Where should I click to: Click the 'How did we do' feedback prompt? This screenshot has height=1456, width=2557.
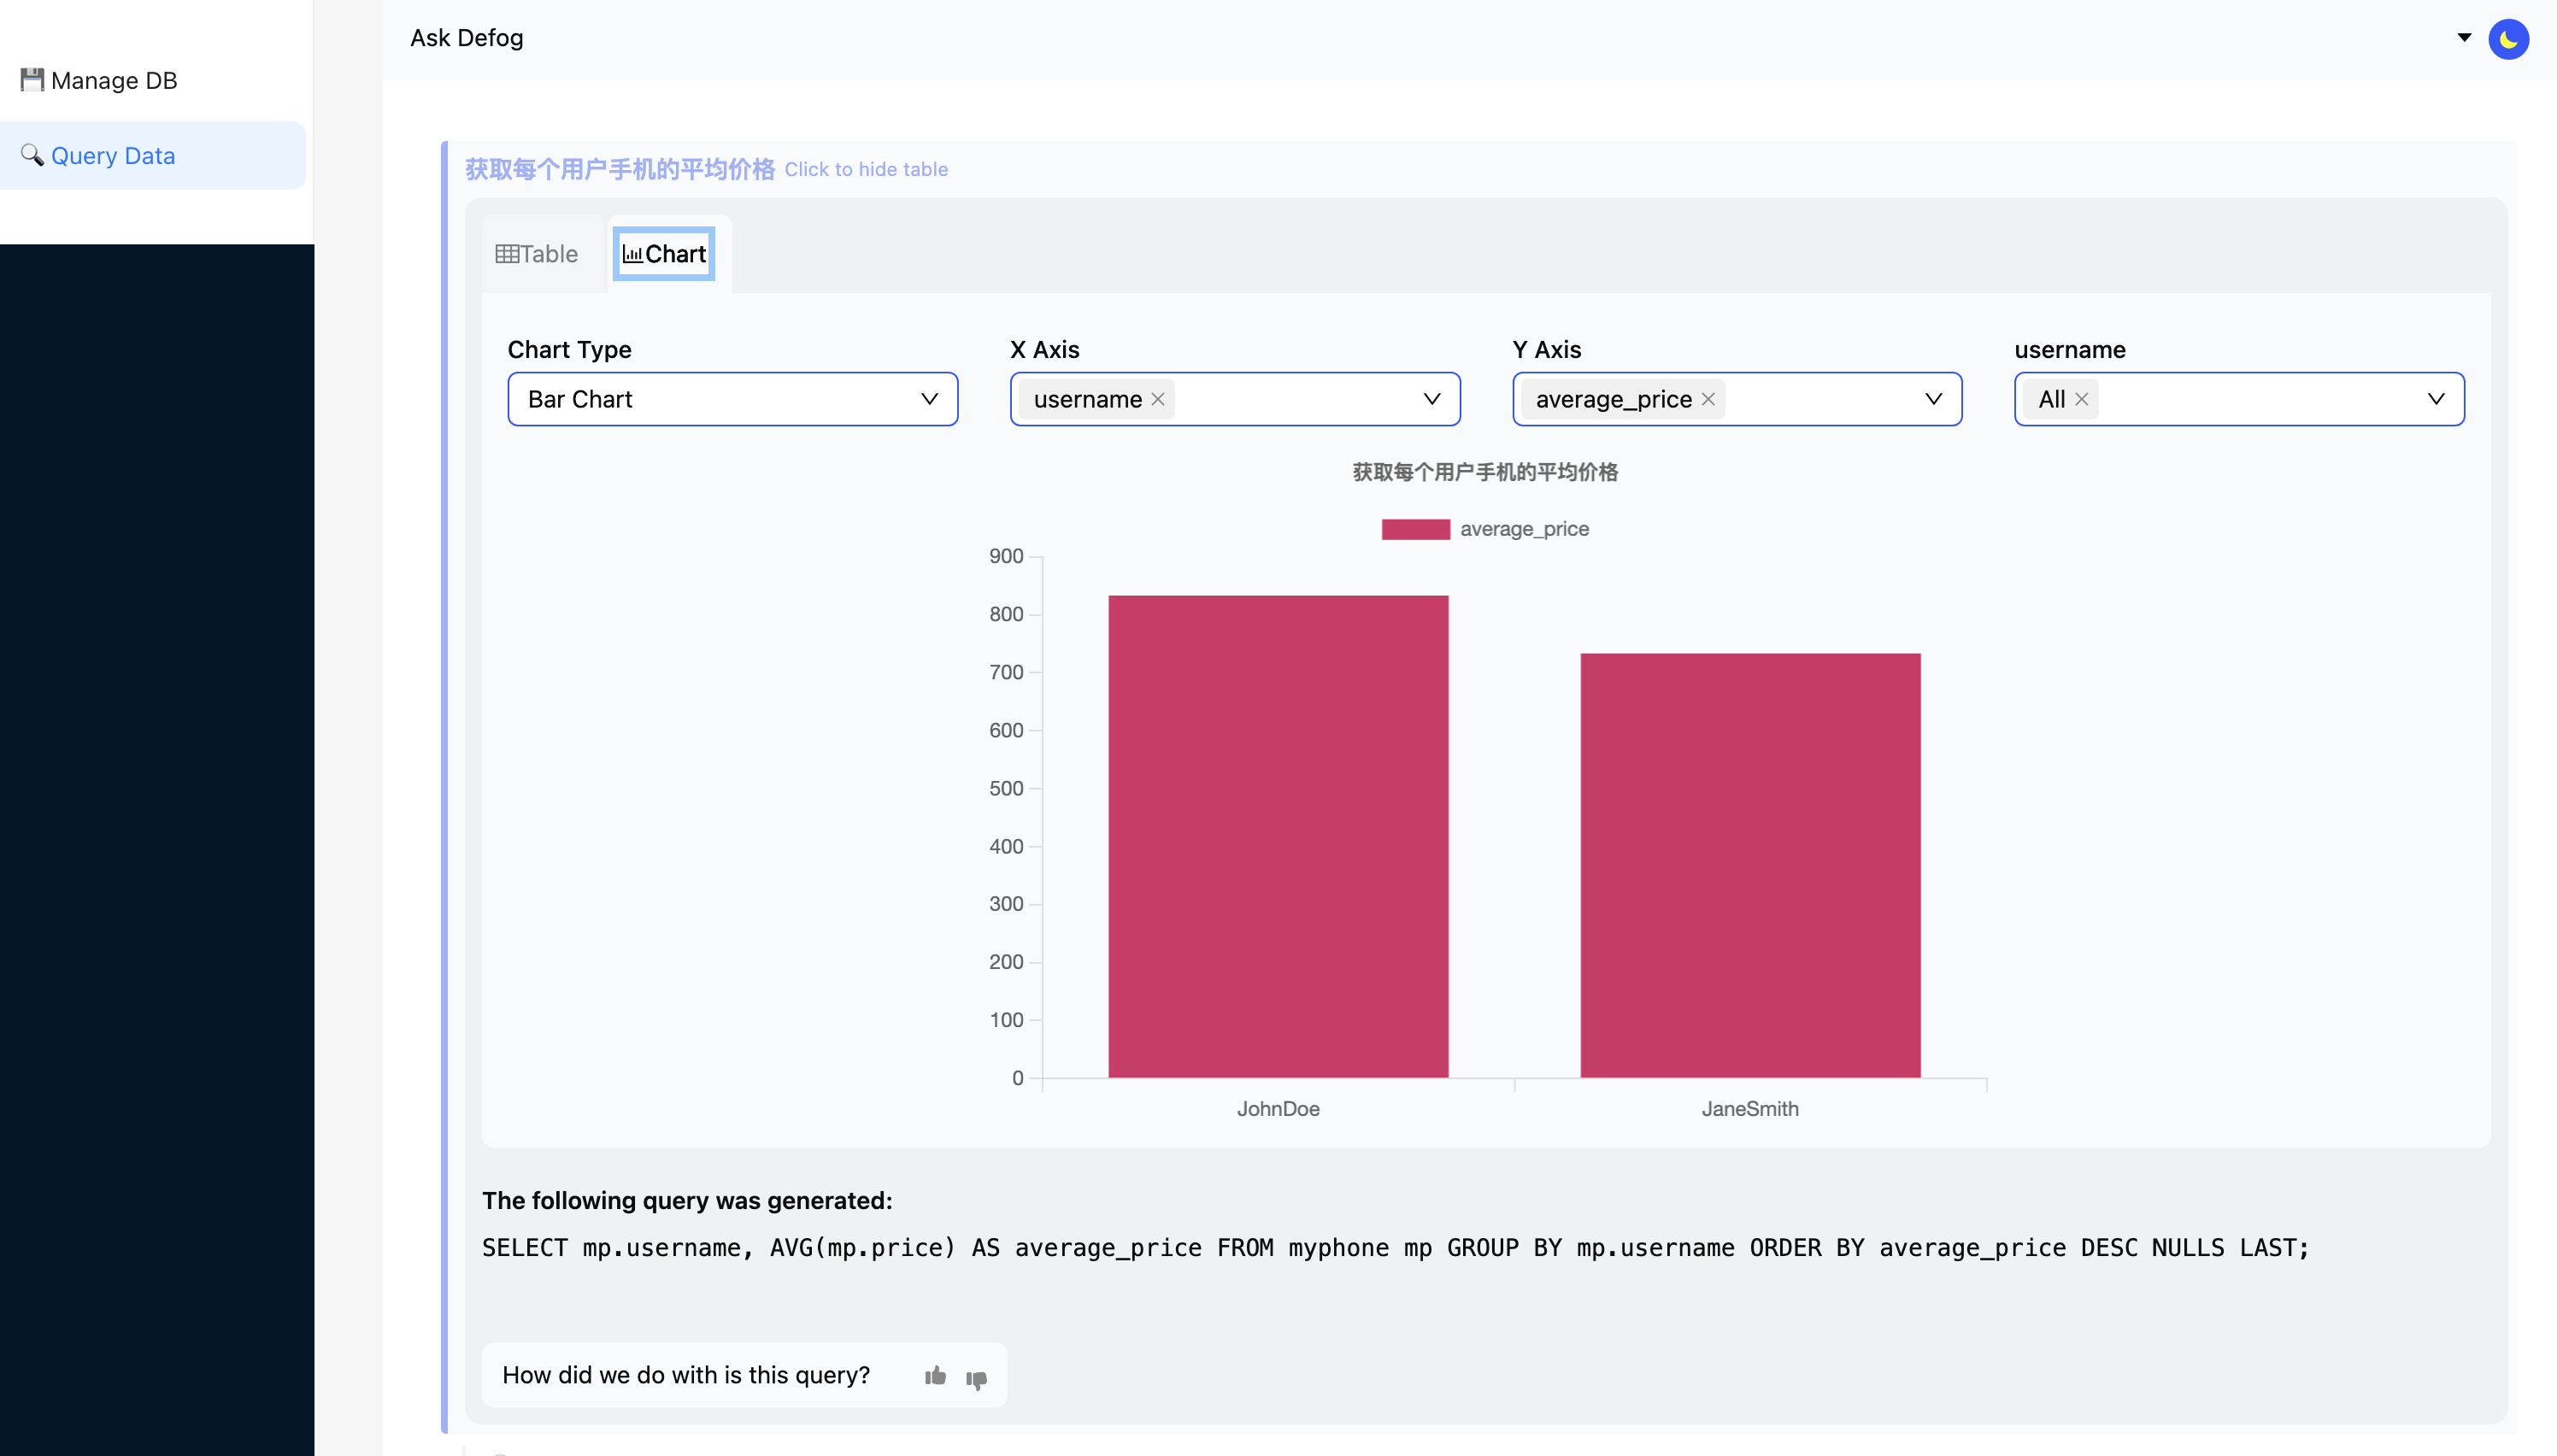pos(686,1375)
